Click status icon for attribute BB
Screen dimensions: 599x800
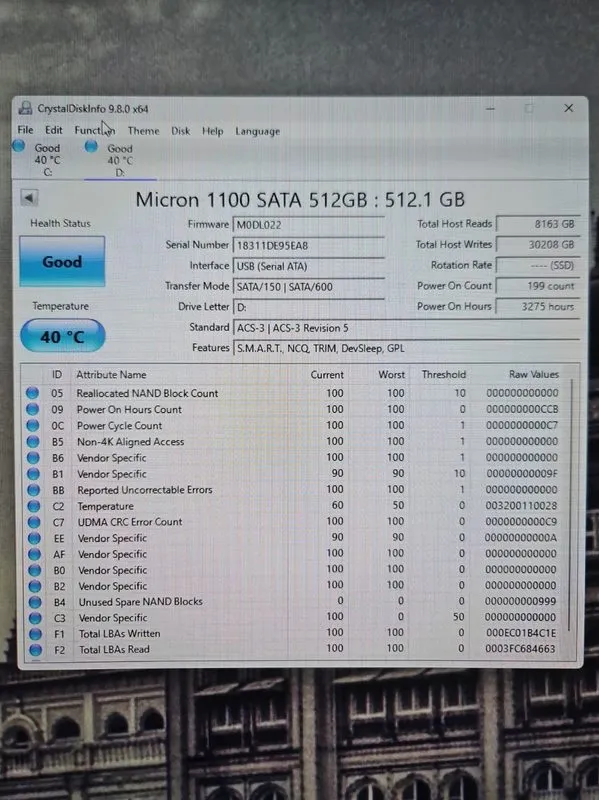point(34,490)
